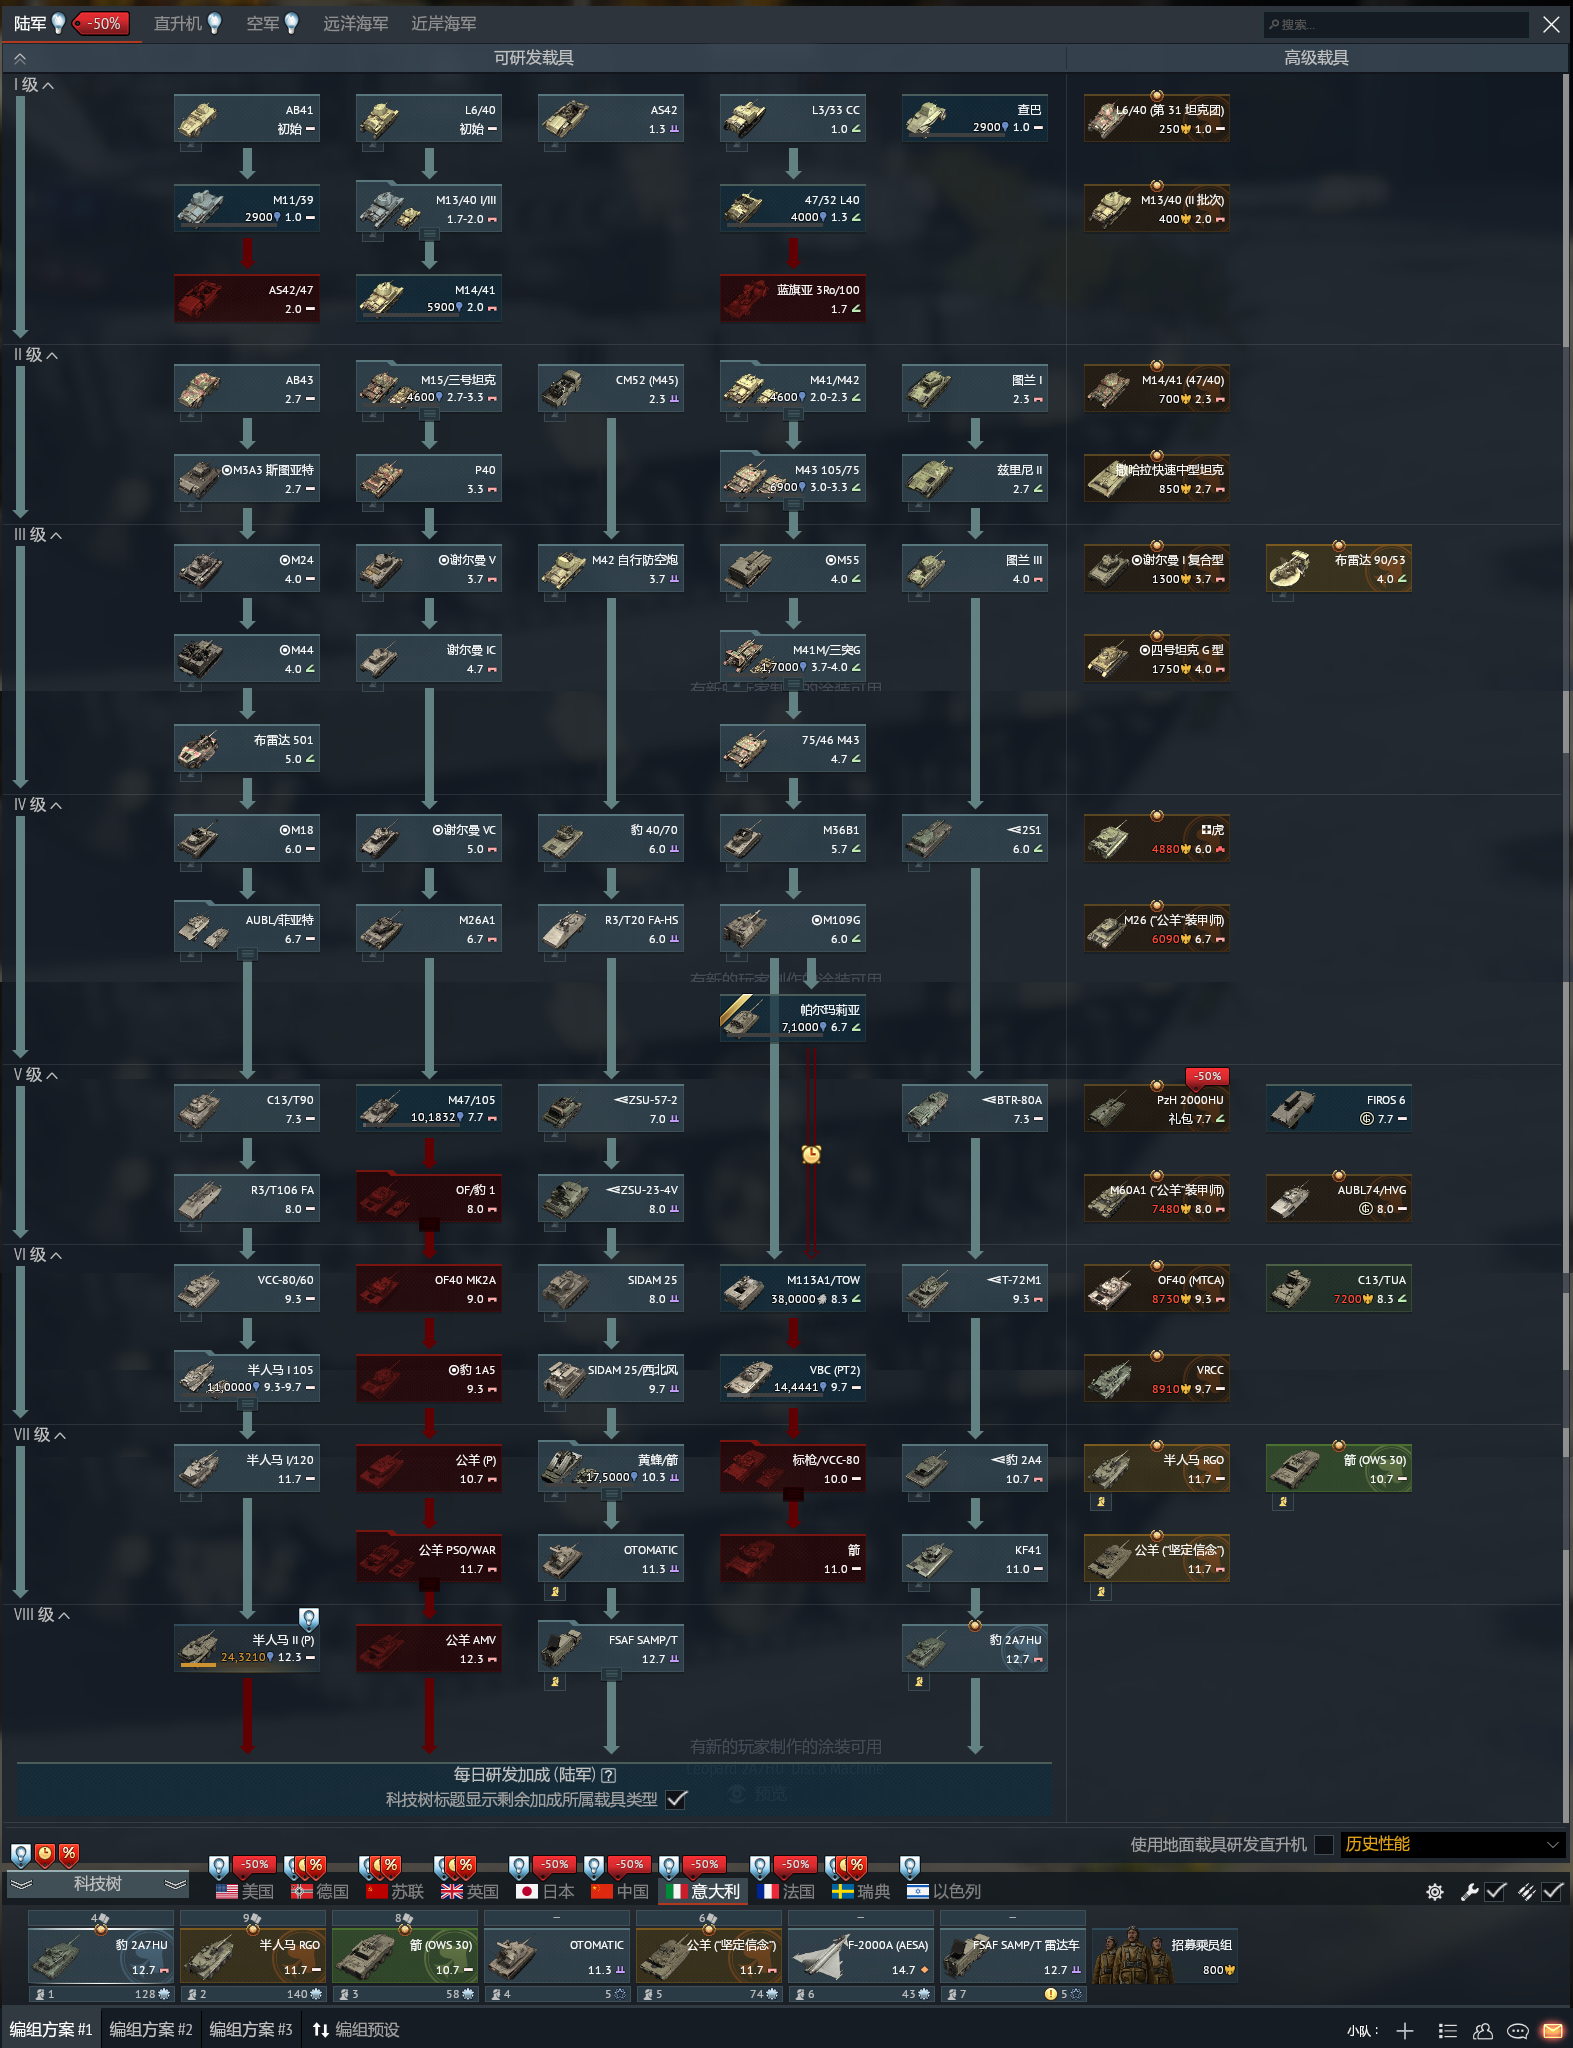Select the KF41 vehicle card
1573x2048 pixels.
pos(975,1558)
